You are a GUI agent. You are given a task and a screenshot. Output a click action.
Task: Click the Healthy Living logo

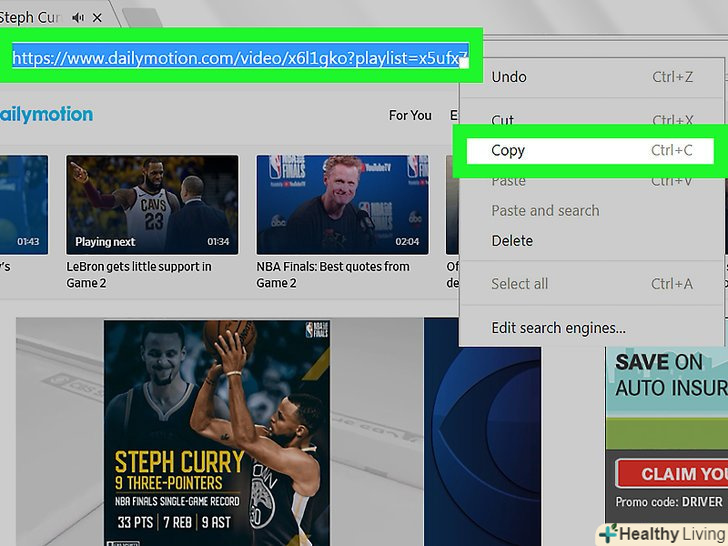pyautogui.click(x=663, y=534)
